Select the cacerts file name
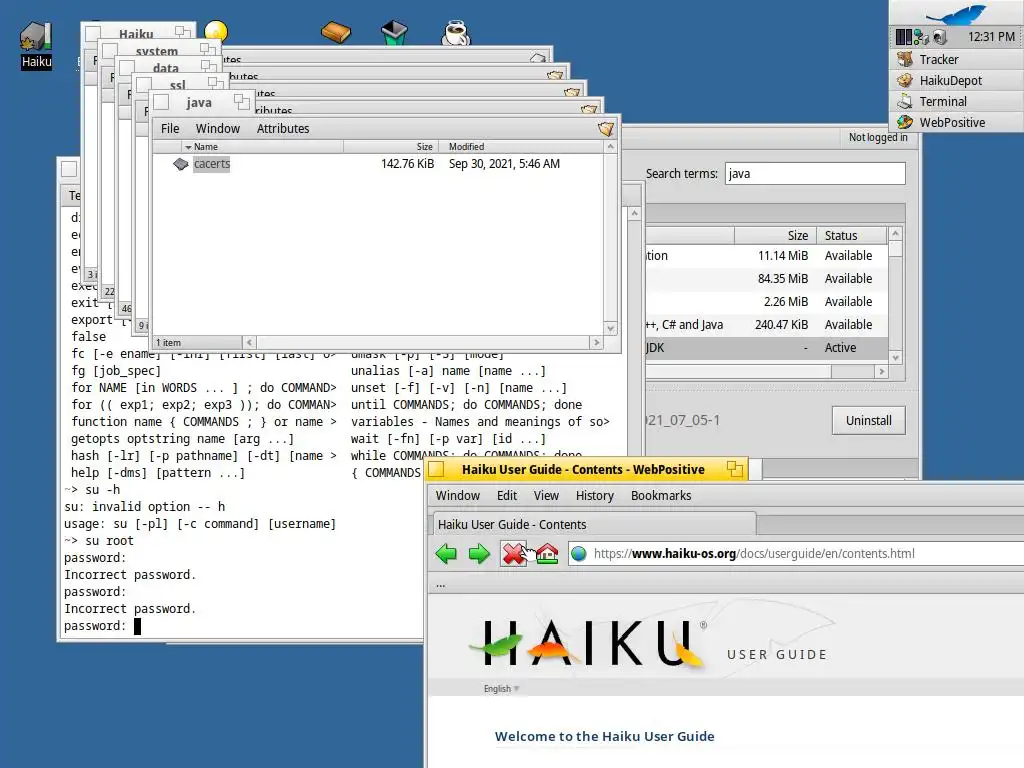 tap(212, 164)
